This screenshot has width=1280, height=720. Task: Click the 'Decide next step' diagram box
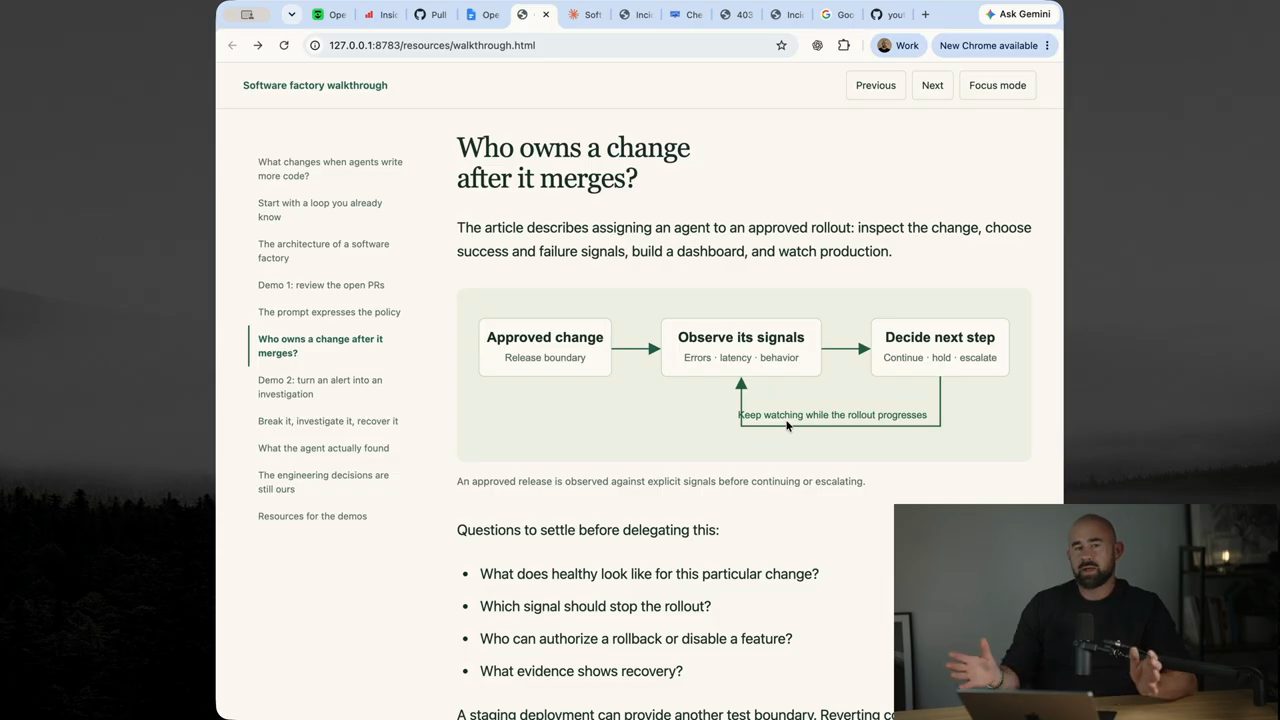tap(940, 347)
